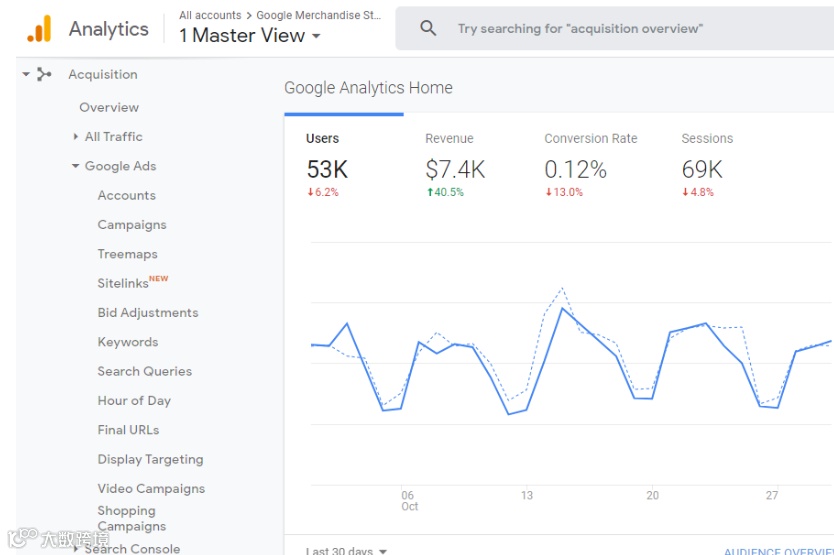Screen dimensions: 834x555
Task: Click the All accounts breadcrumb
Action: pyautogui.click(x=210, y=15)
